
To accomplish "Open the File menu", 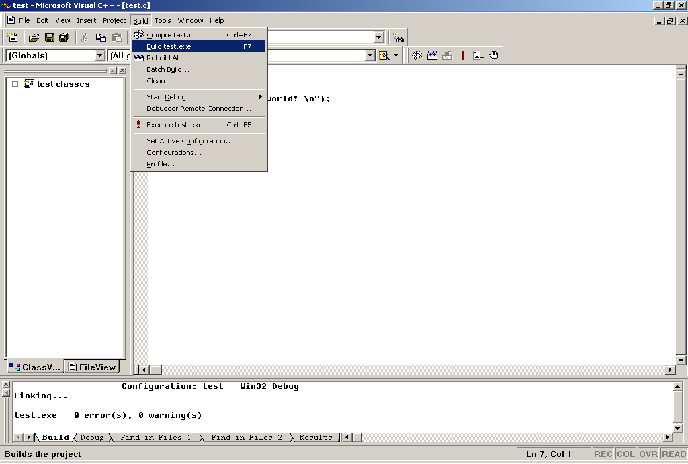I will click(24, 20).
